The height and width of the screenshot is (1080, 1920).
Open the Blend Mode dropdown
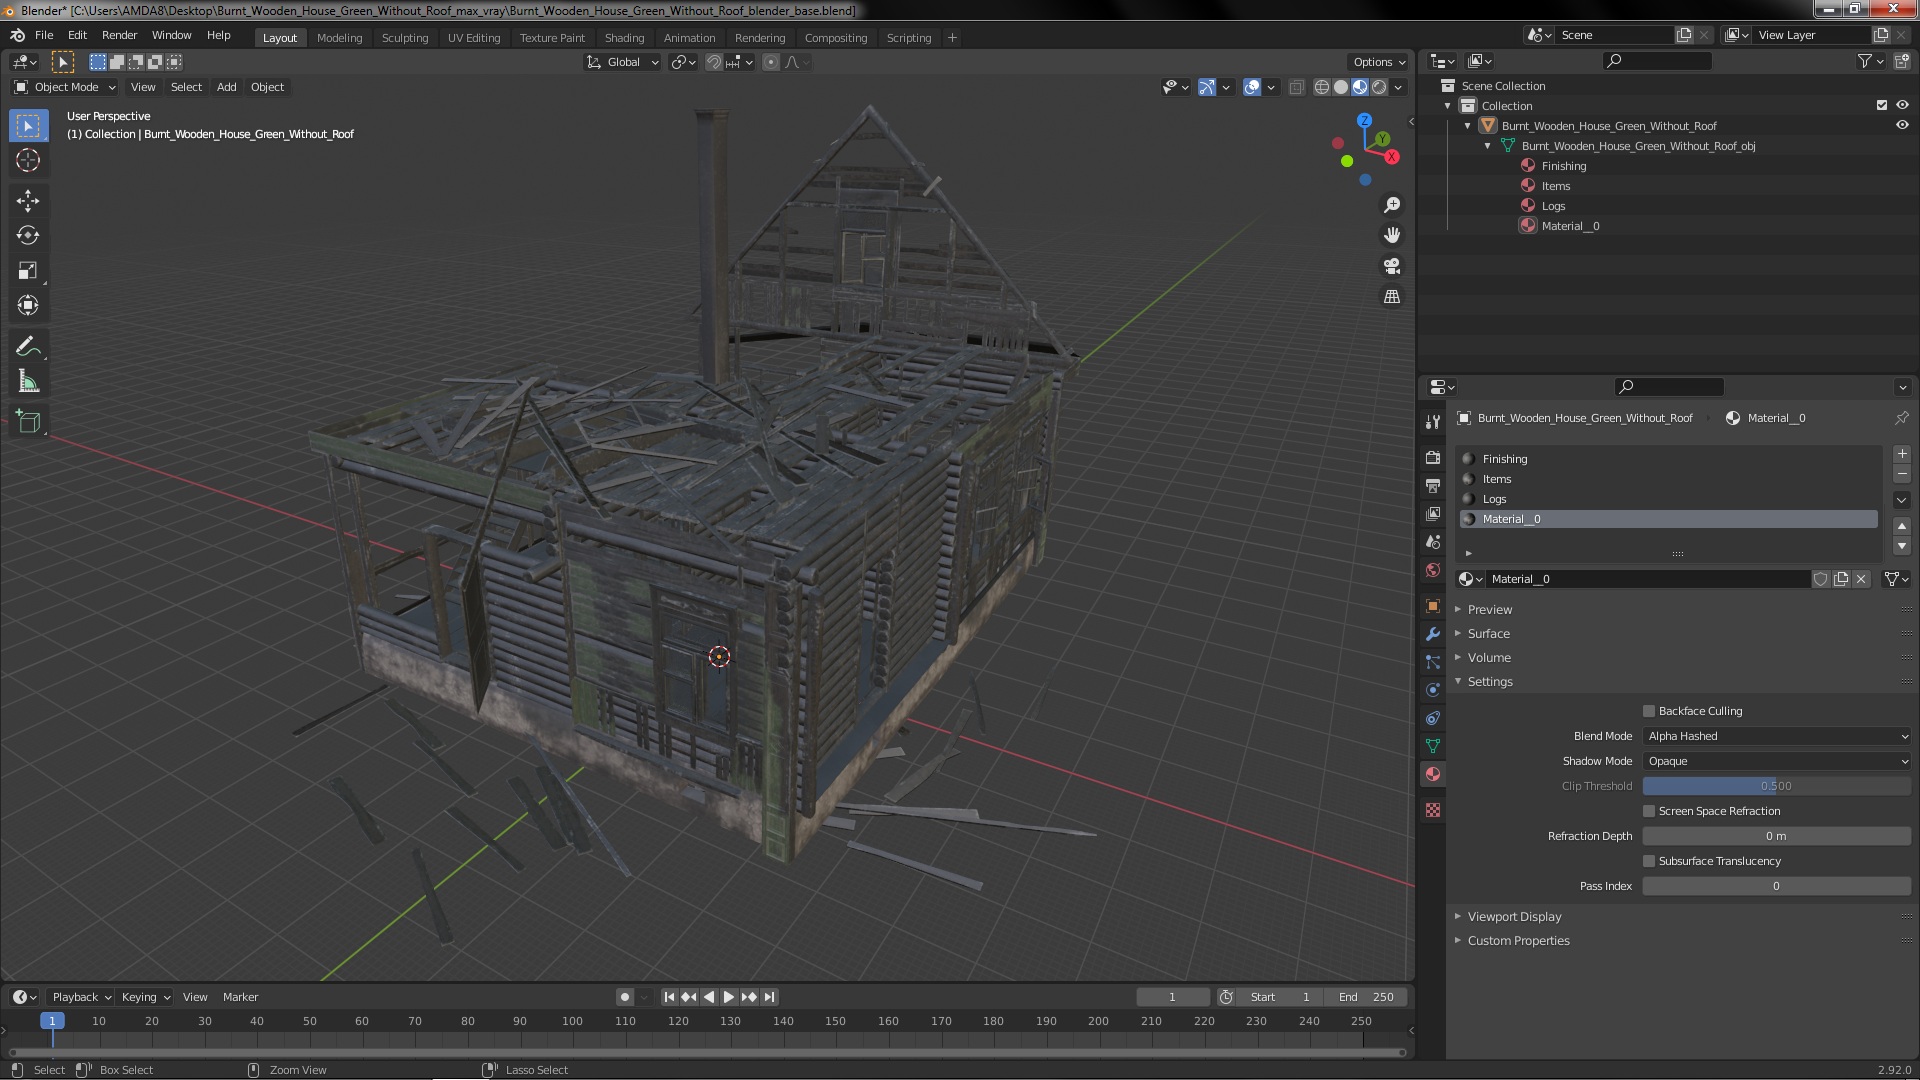pos(1777,736)
